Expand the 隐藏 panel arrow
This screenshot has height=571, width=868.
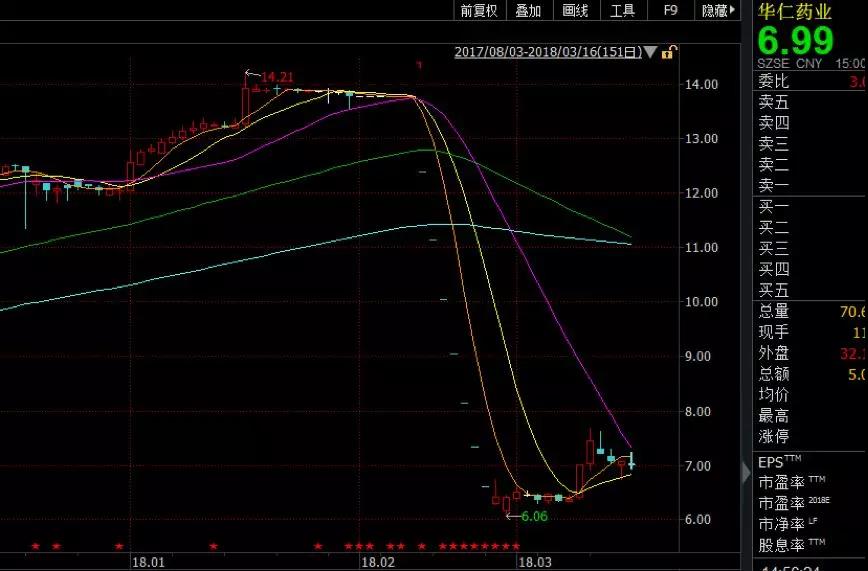[x=733, y=10]
